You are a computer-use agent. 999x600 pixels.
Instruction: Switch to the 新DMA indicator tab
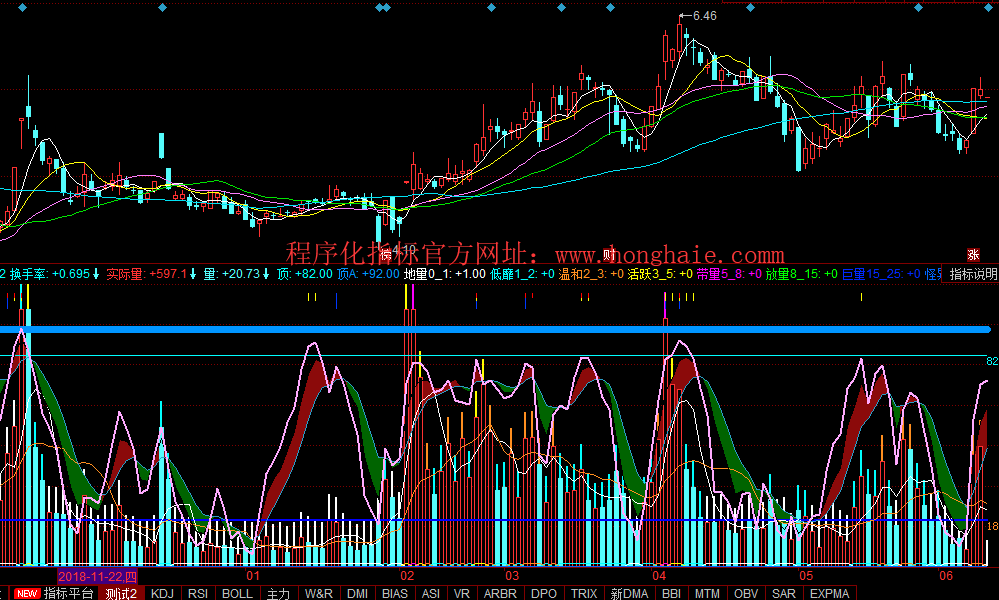pos(630,593)
